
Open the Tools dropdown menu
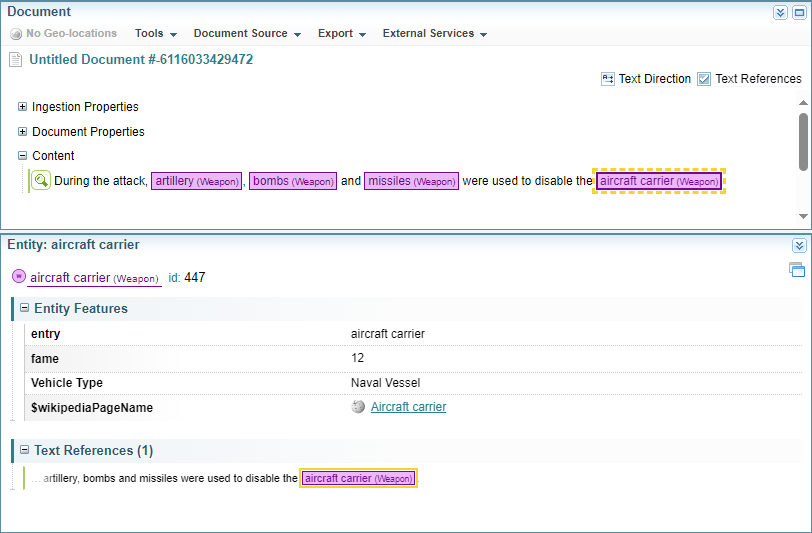click(156, 34)
